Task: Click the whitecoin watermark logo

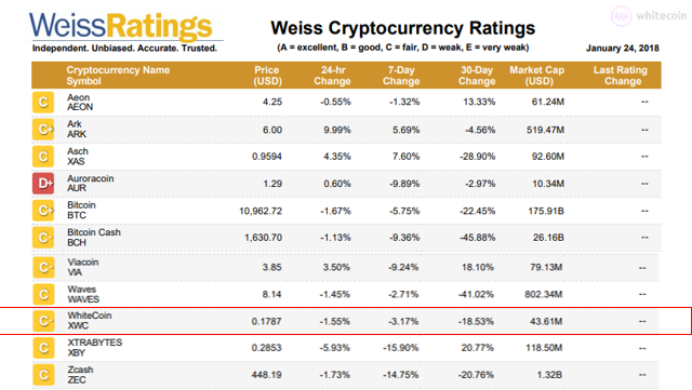Action: tap(649, 16)
